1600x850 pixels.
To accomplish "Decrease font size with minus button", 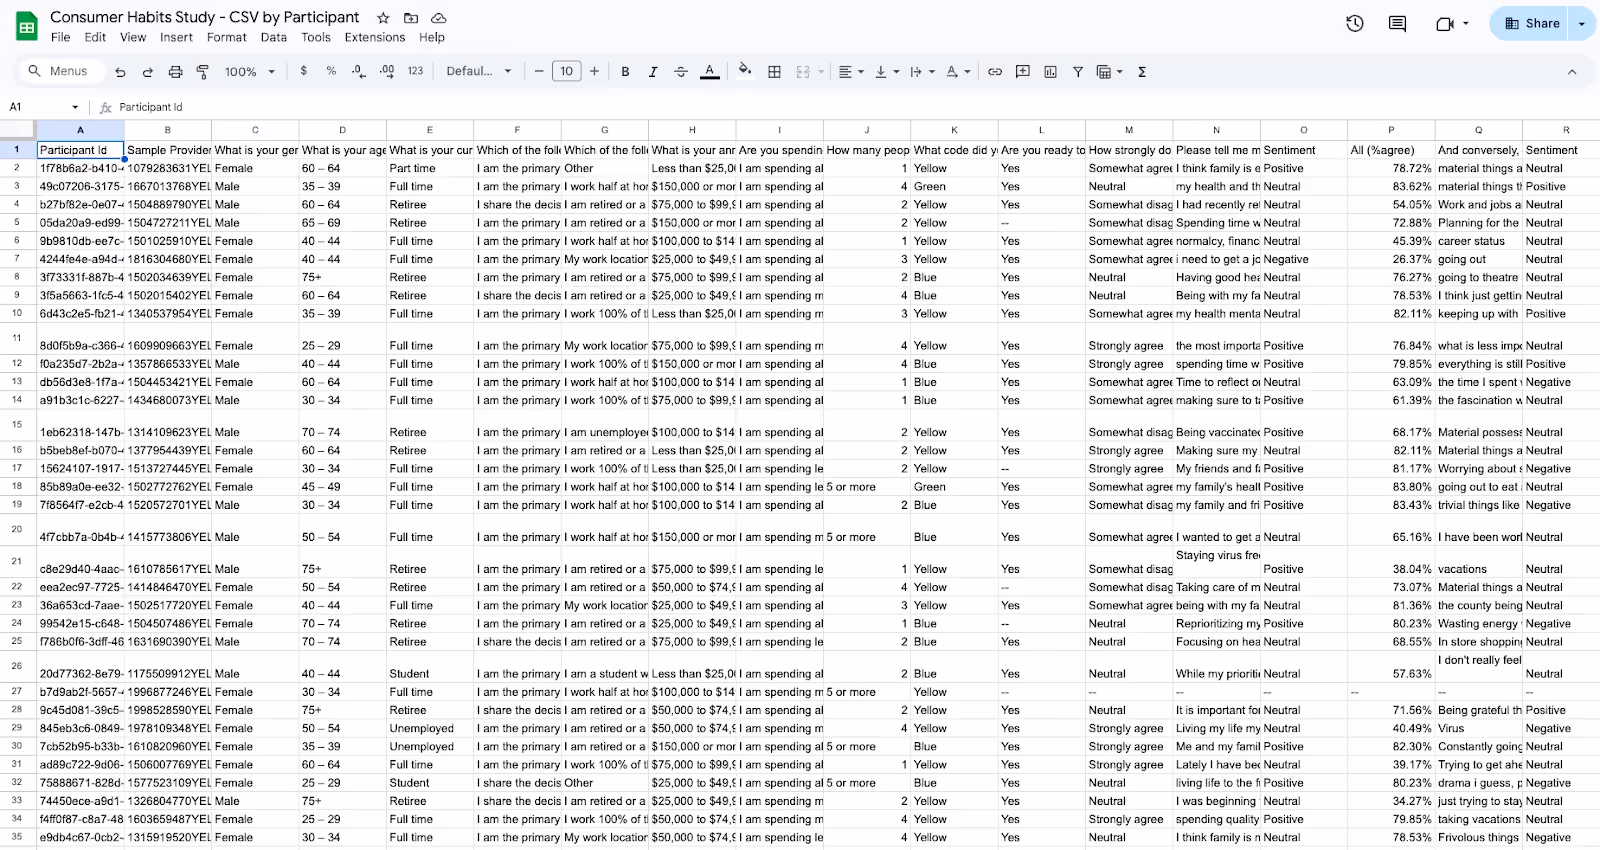I will coord(539,71).
